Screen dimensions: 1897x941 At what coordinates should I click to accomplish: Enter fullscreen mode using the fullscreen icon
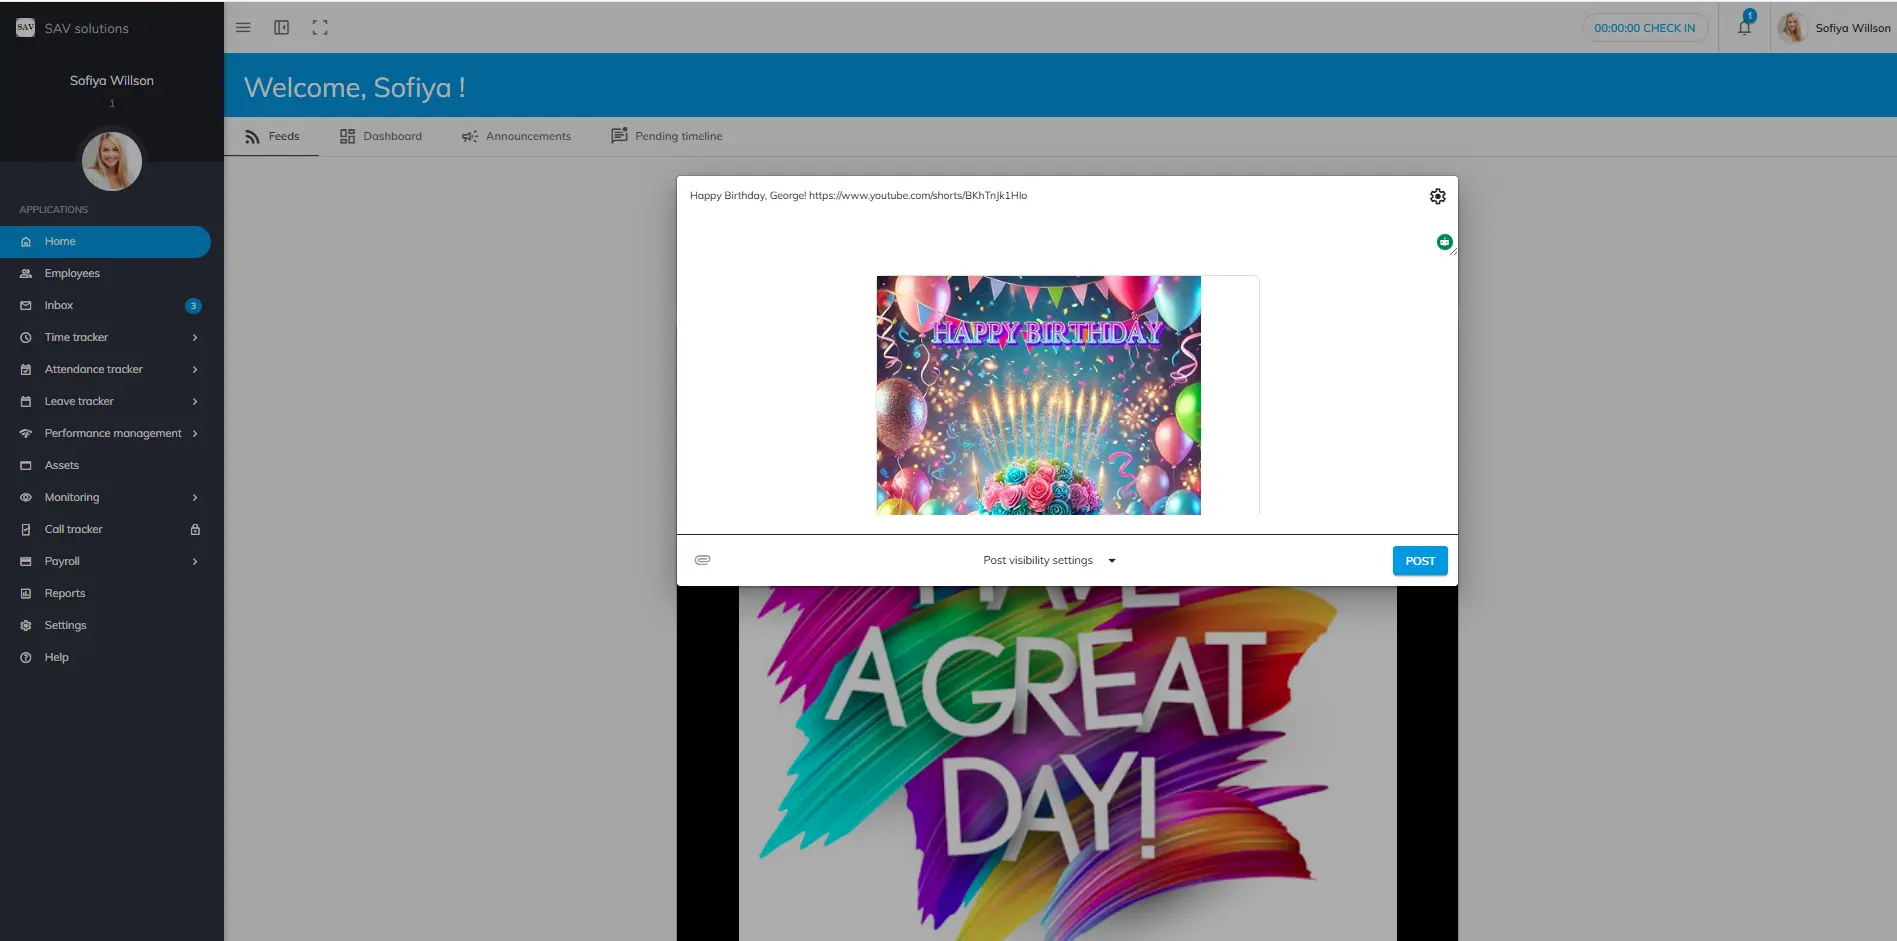[x=320, y=28]
